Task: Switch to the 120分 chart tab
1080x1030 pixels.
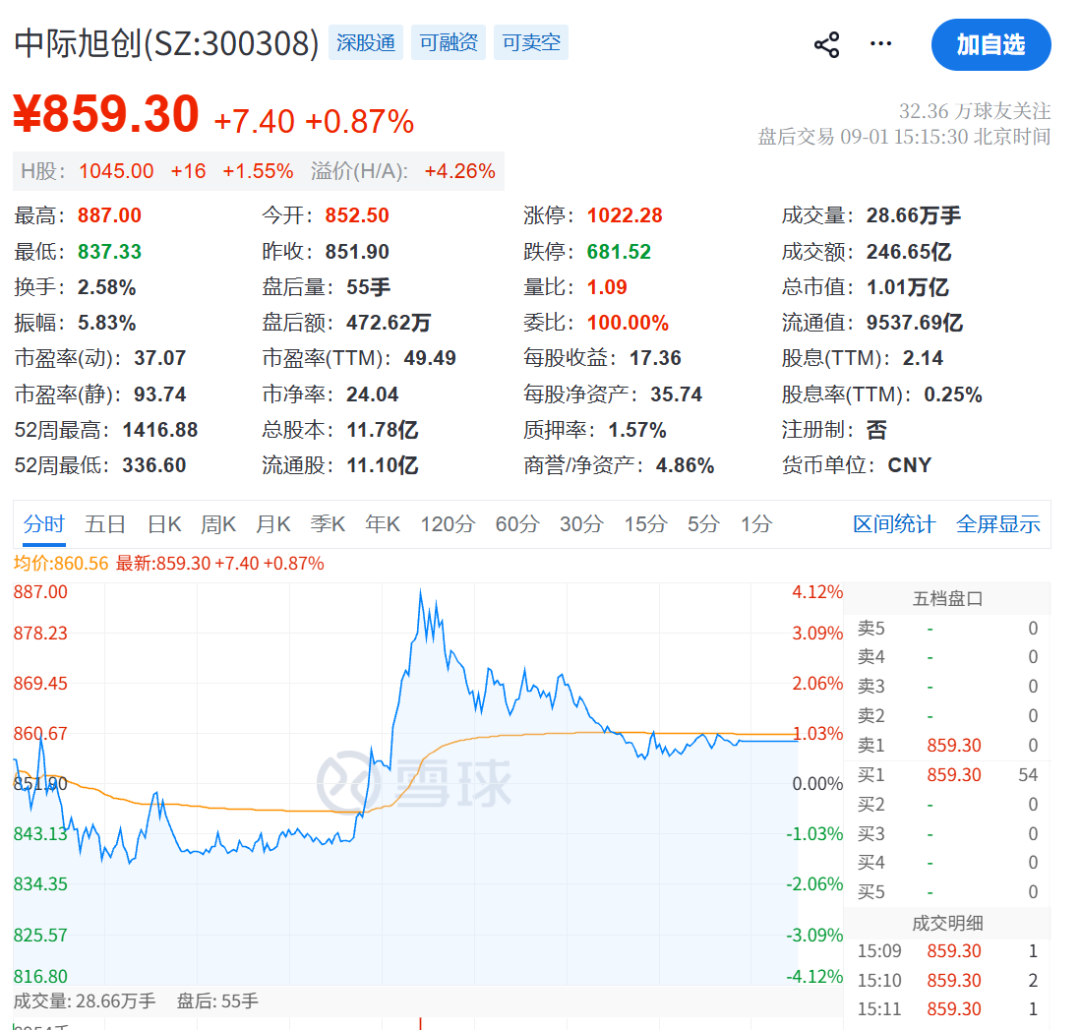Action: point(448,524)
